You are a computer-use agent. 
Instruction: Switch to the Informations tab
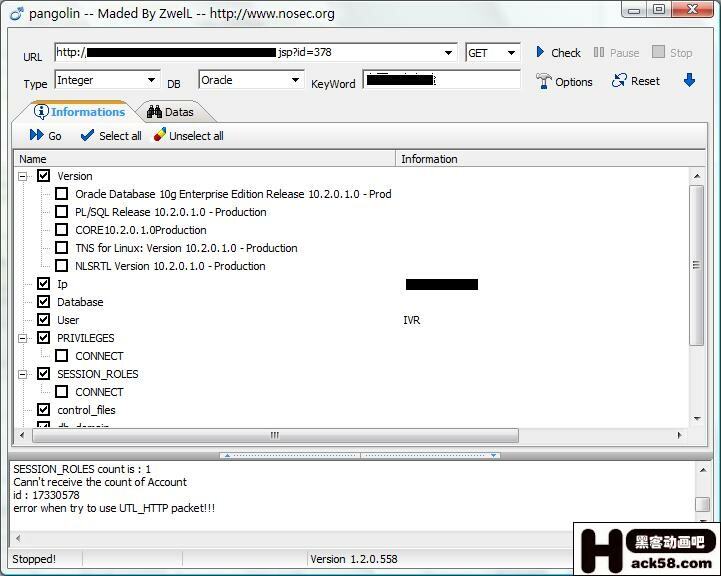(78, 112)
